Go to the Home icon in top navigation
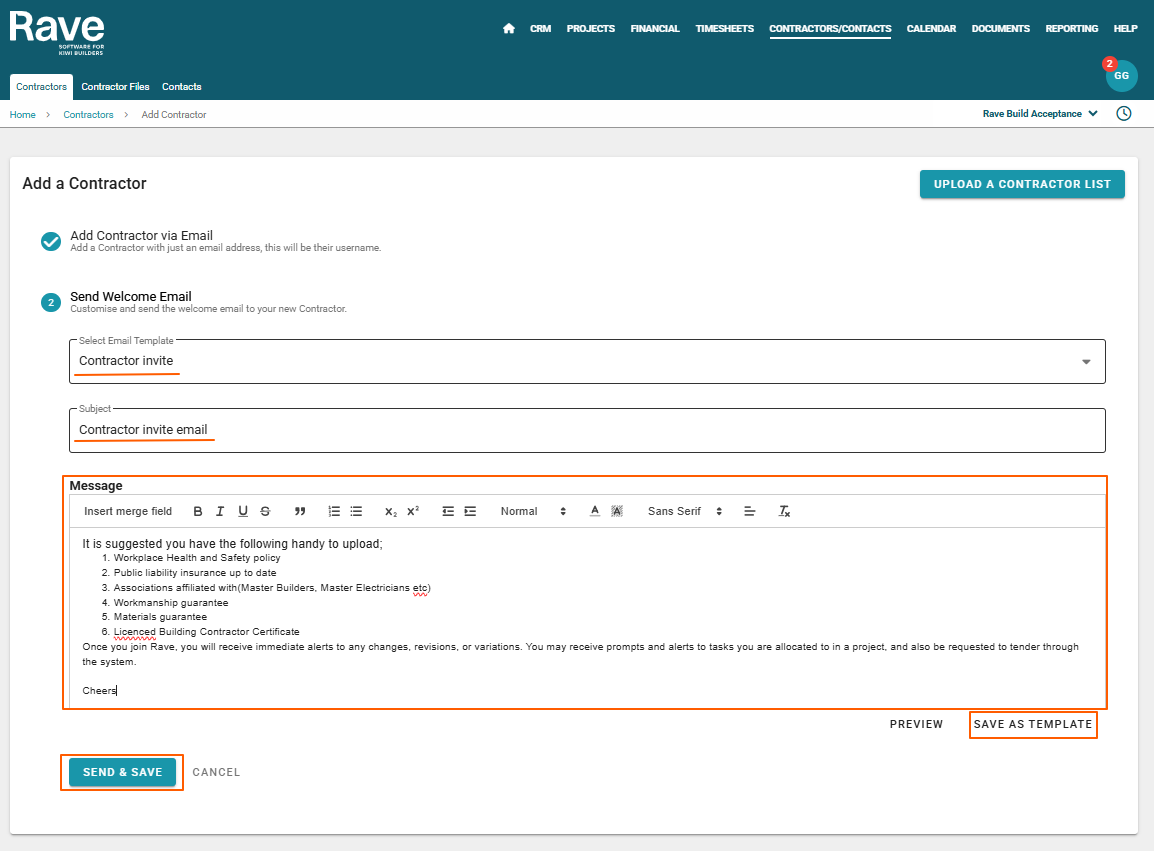This screenshot has height=851, width=1154. click(509, 29)
